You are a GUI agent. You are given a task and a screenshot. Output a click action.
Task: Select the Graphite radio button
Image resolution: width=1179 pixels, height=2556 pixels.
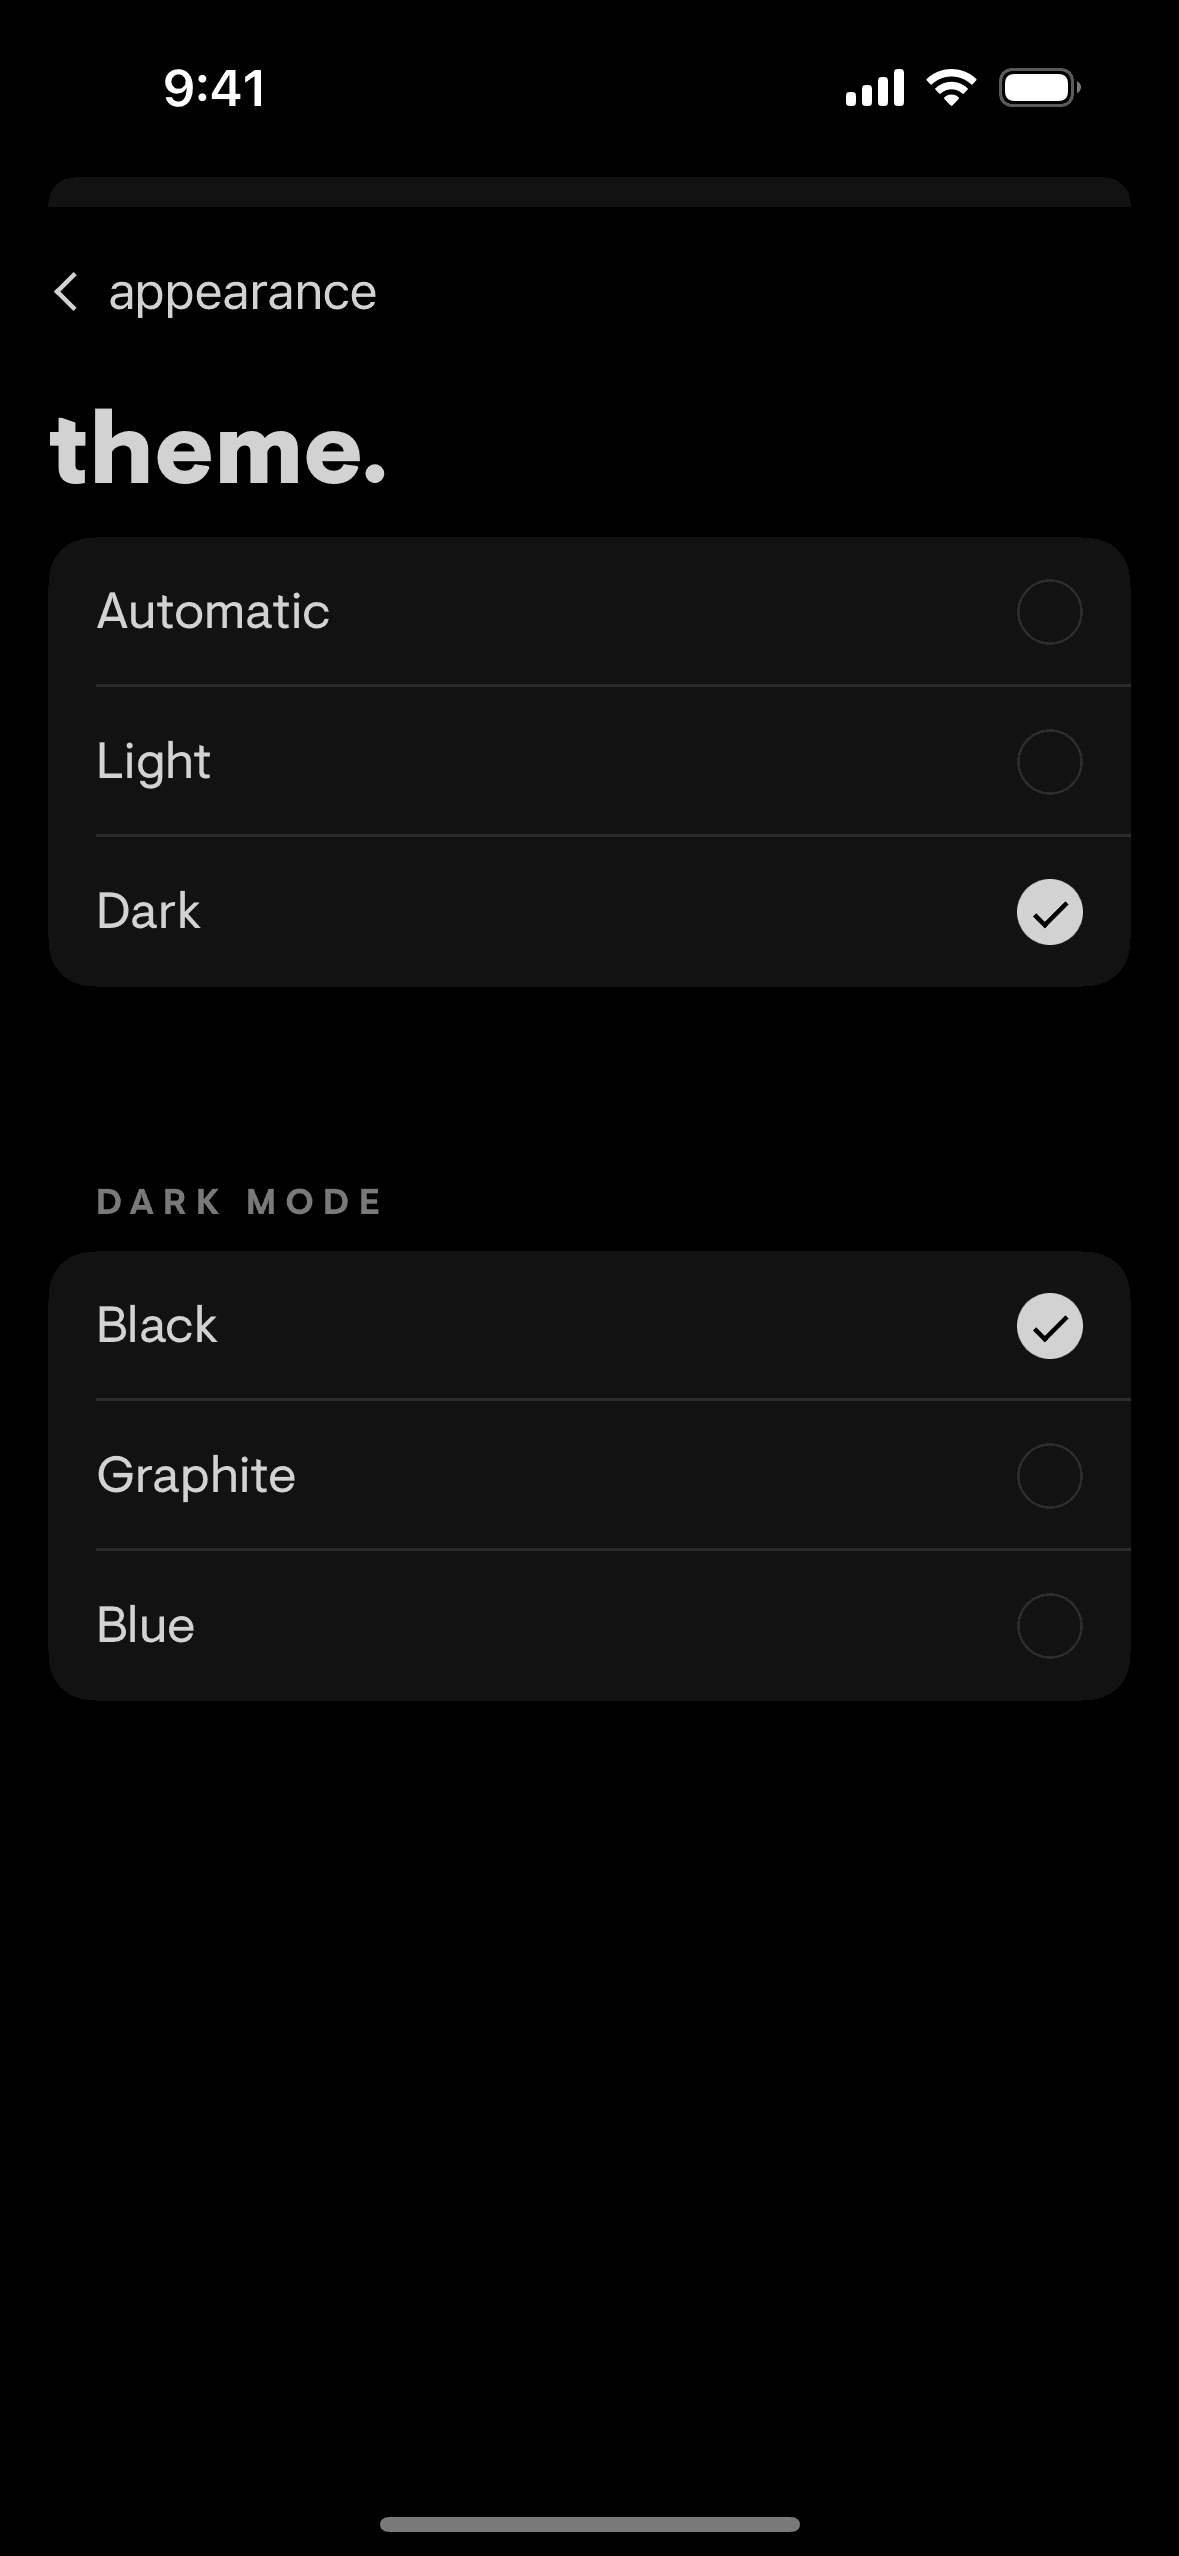pyautogui.click(x=1049, y=1476)
